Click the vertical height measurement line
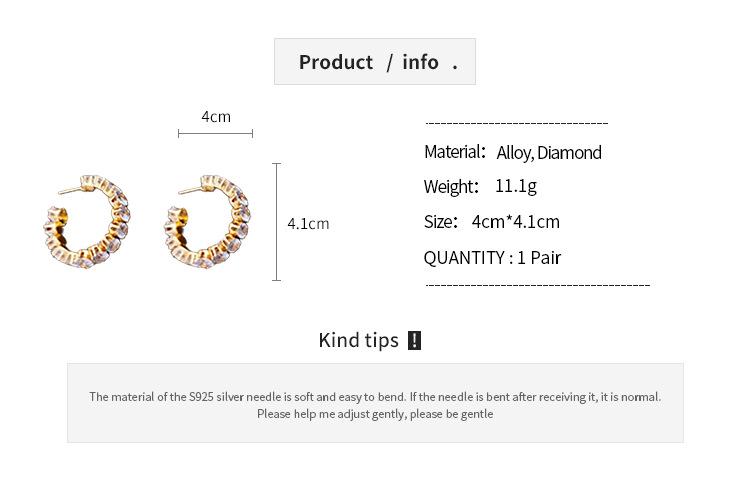 coord(277,222)
